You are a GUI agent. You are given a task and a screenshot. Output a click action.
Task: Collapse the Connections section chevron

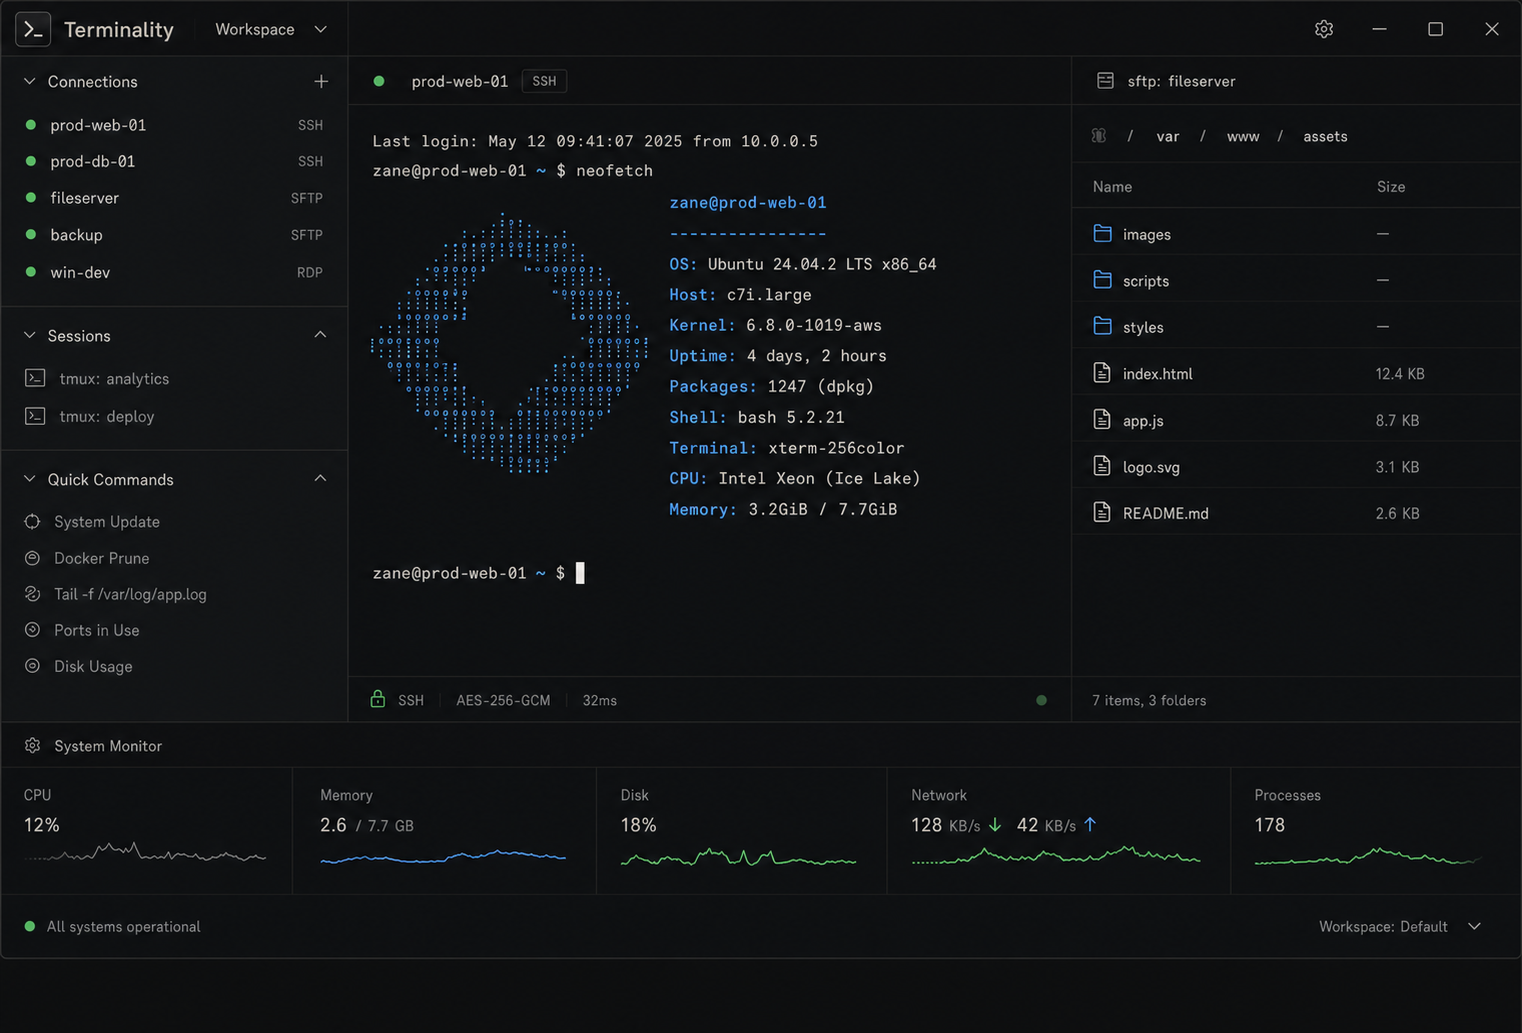coord(30,81)
